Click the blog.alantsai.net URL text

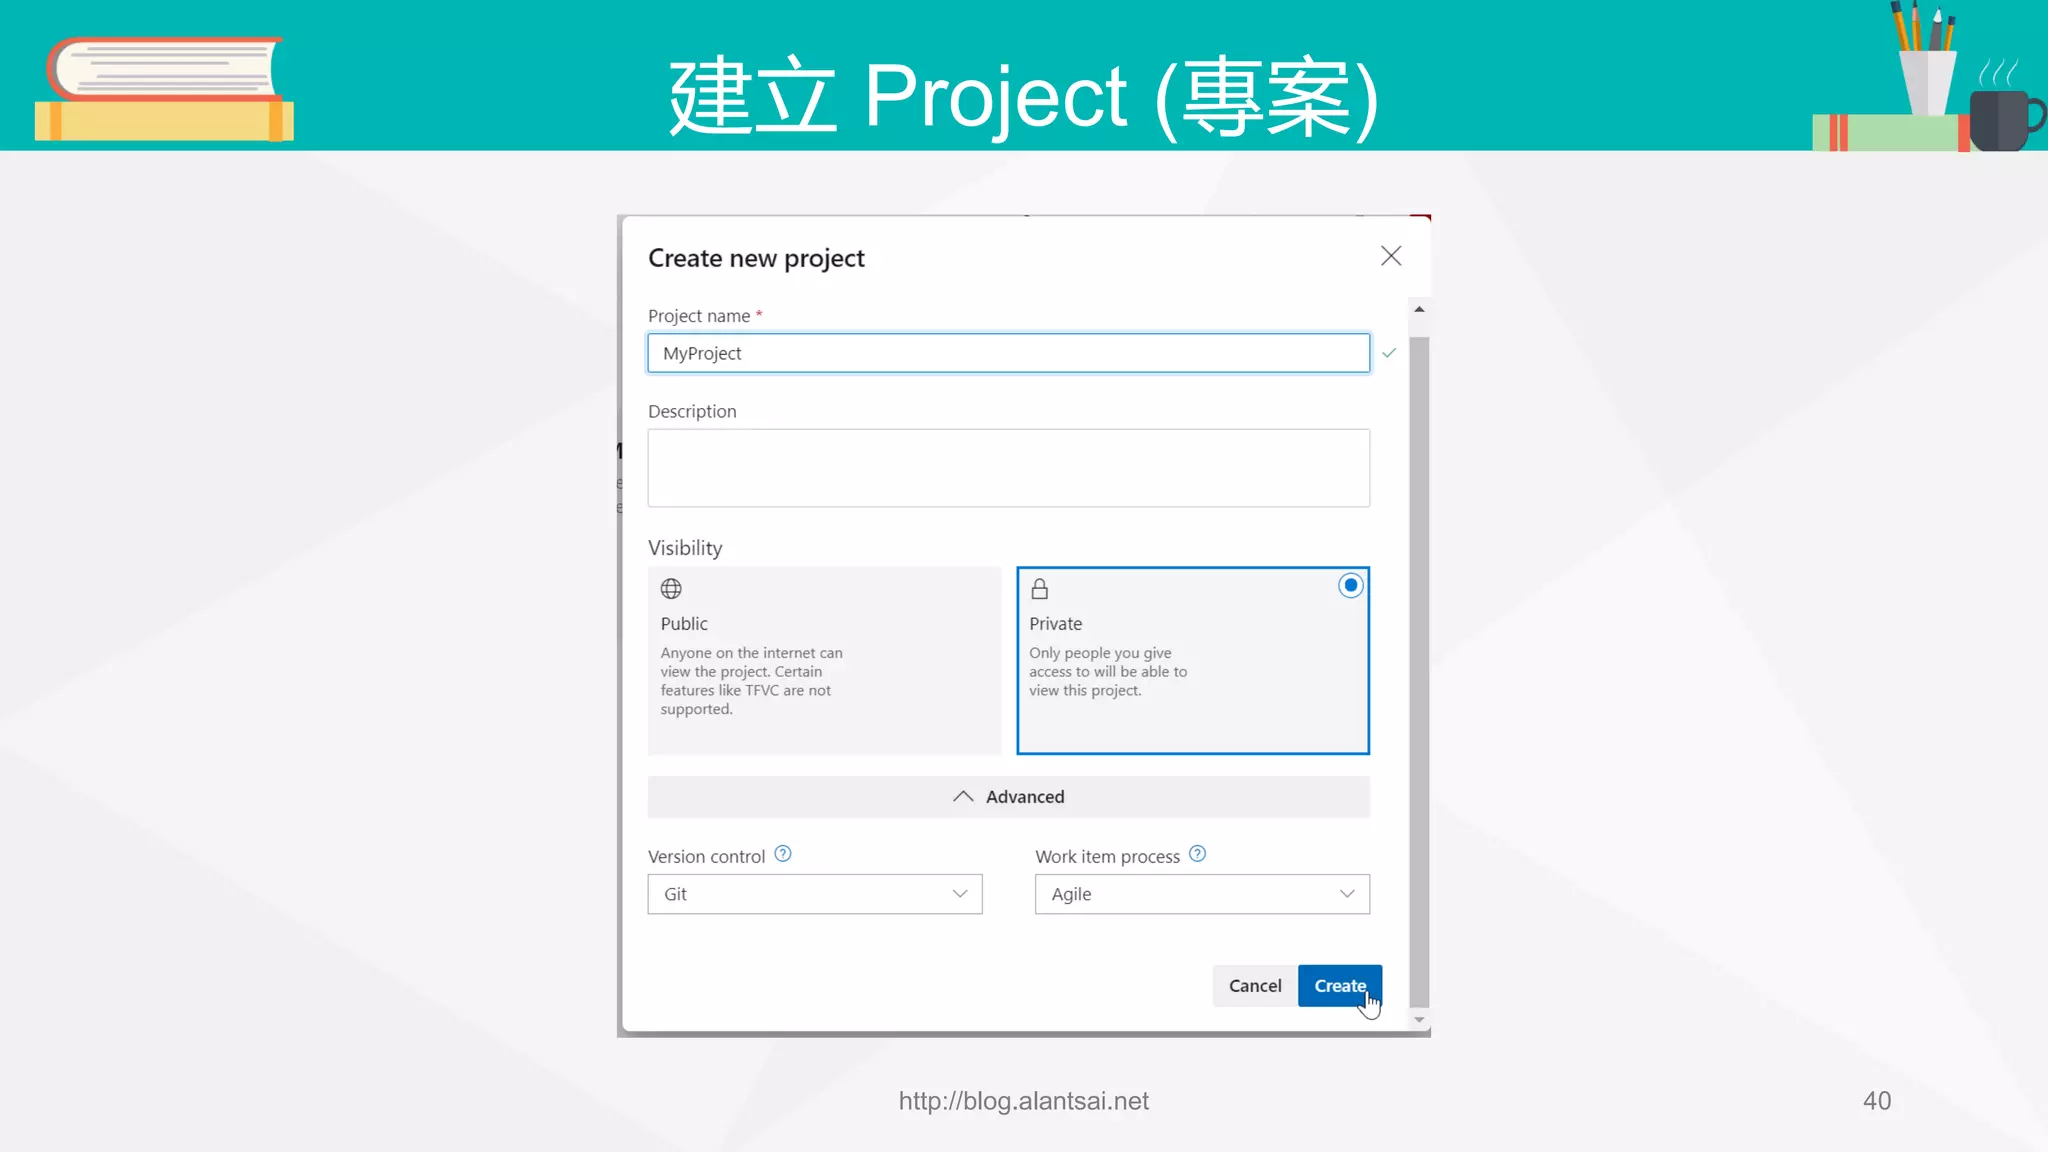click(1023, 1101)
